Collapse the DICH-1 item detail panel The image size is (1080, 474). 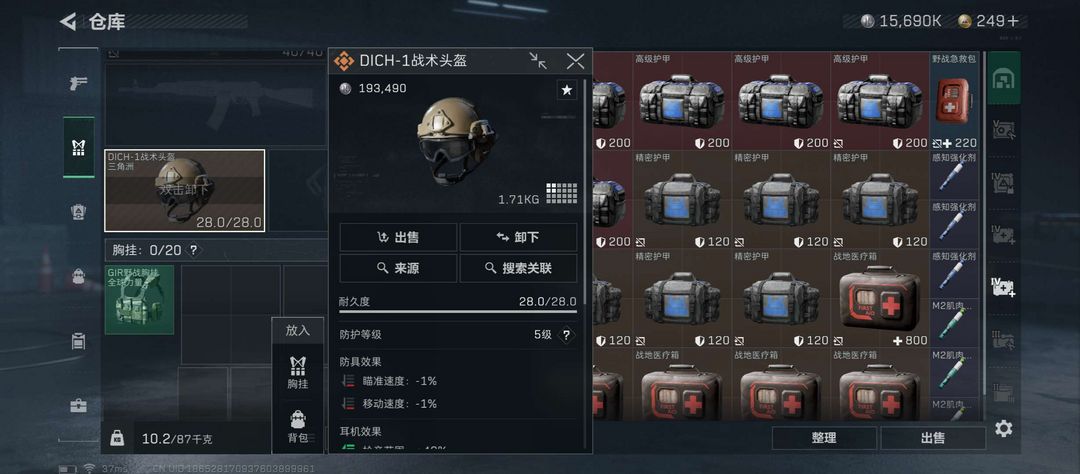pos(538,61)
